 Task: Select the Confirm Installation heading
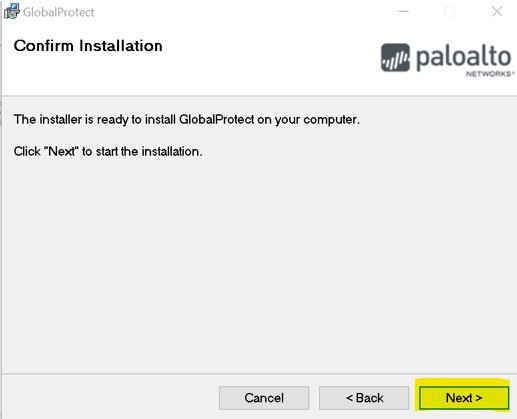[x=88, y=46]
